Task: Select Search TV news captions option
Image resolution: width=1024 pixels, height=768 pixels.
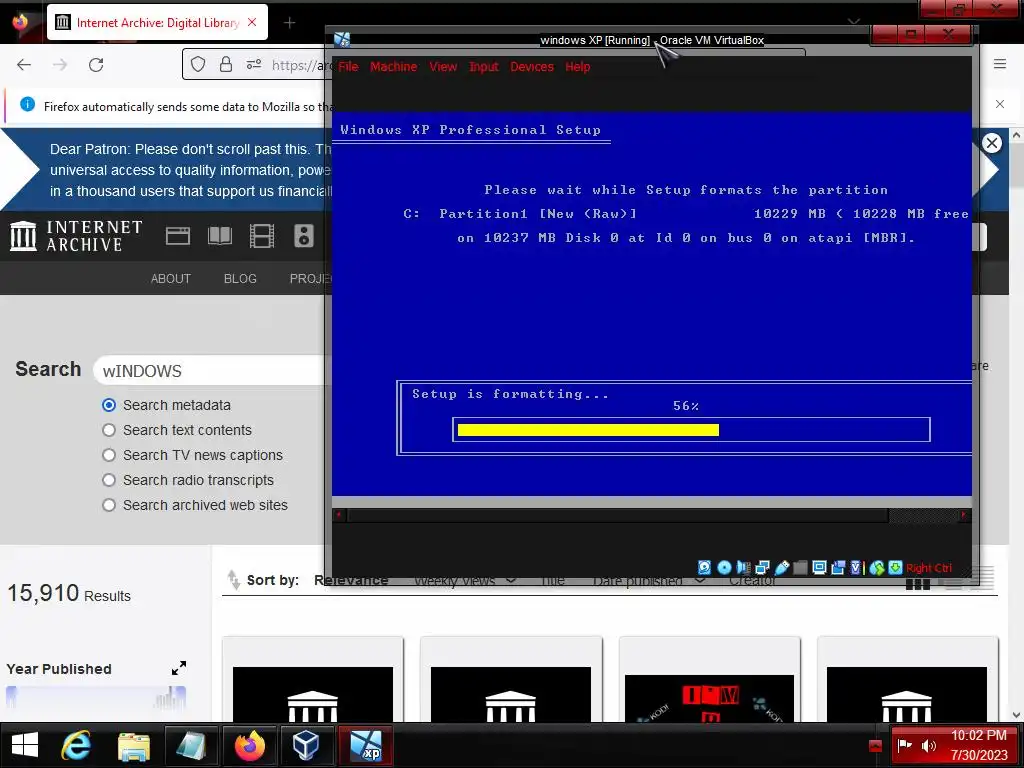Action: click(x=109, y=455)
